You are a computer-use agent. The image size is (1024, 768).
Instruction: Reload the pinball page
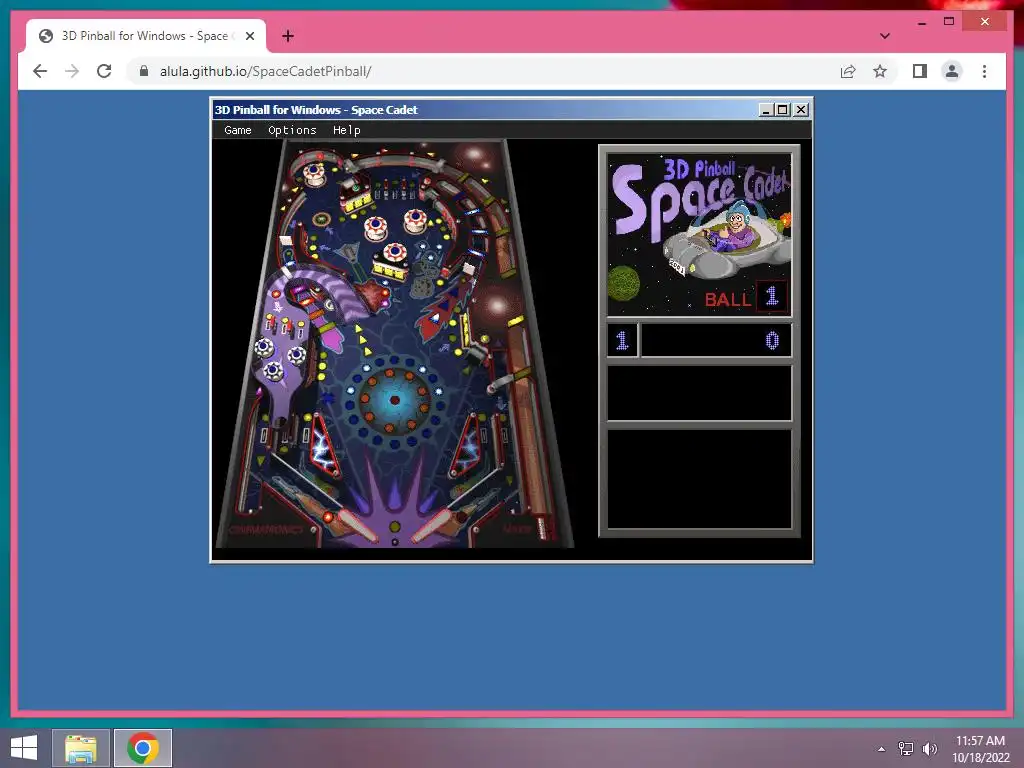(x=104, y=71)
